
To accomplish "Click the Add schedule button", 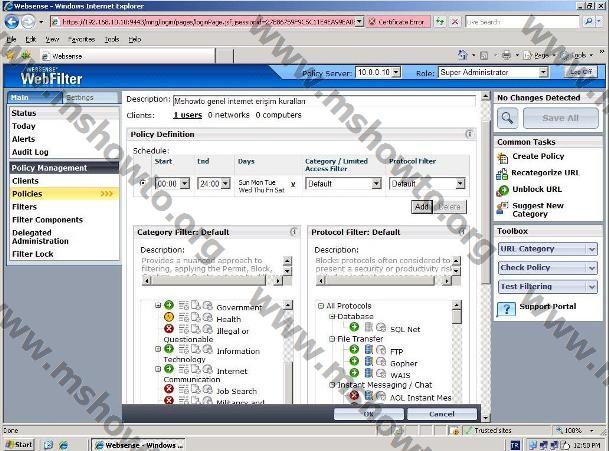I will click(x=422, y=207).
